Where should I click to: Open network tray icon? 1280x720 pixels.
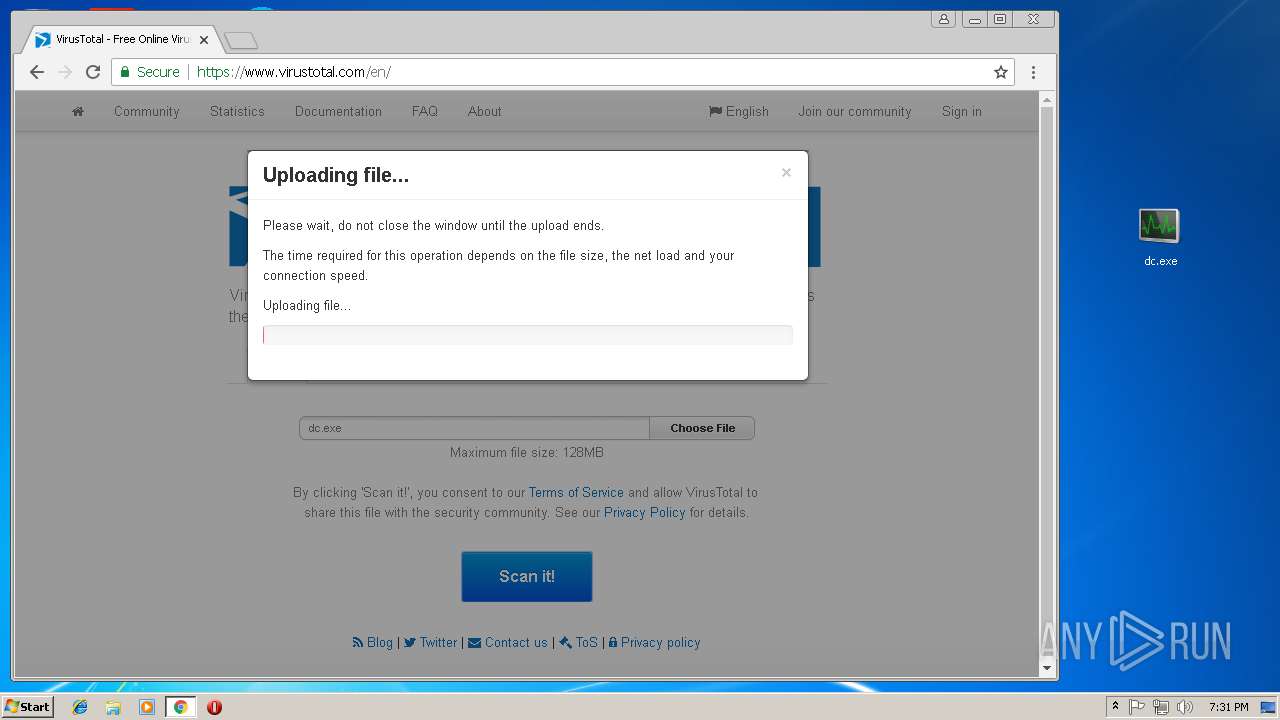coord(1161,707)
